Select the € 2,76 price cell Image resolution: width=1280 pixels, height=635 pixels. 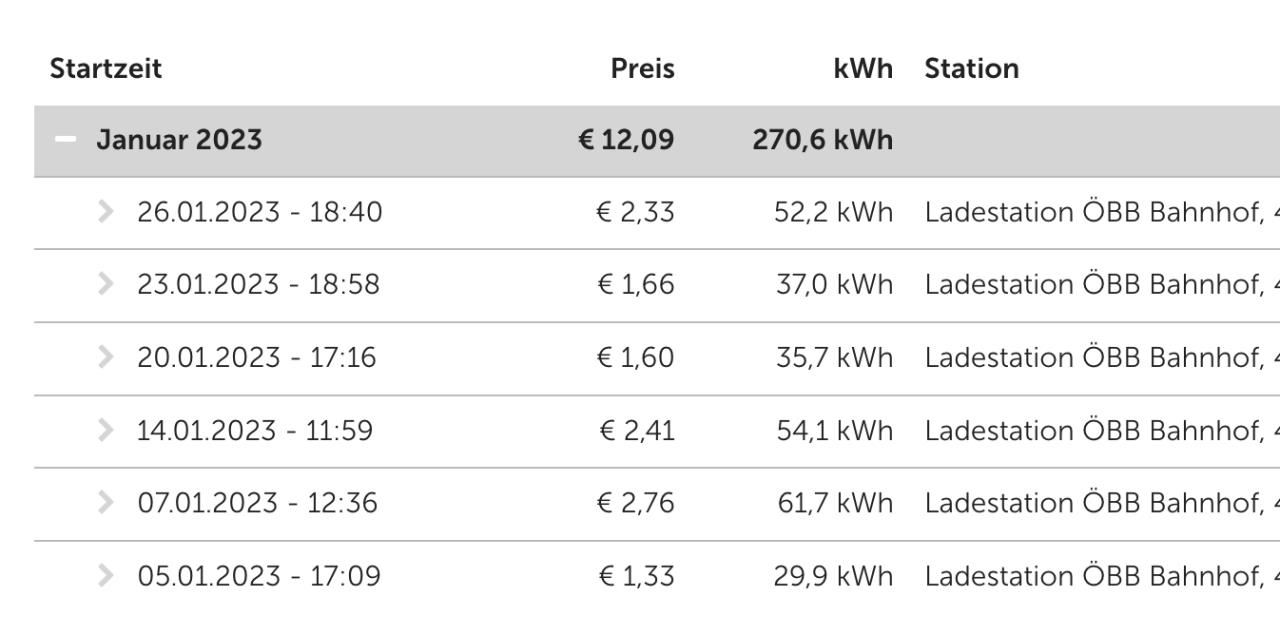(636, 503)
